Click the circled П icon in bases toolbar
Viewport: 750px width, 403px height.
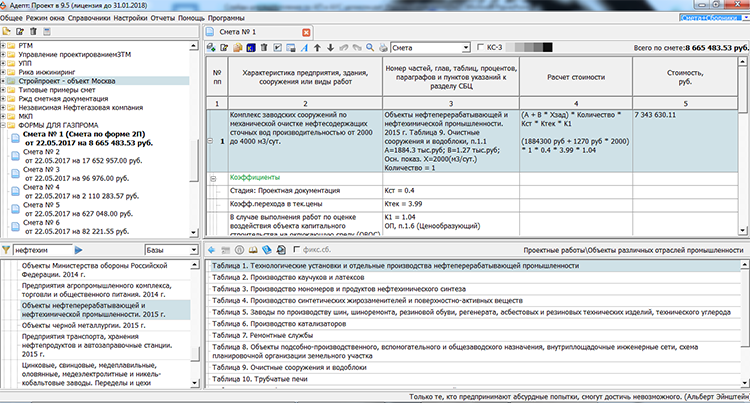click(239, 250)
